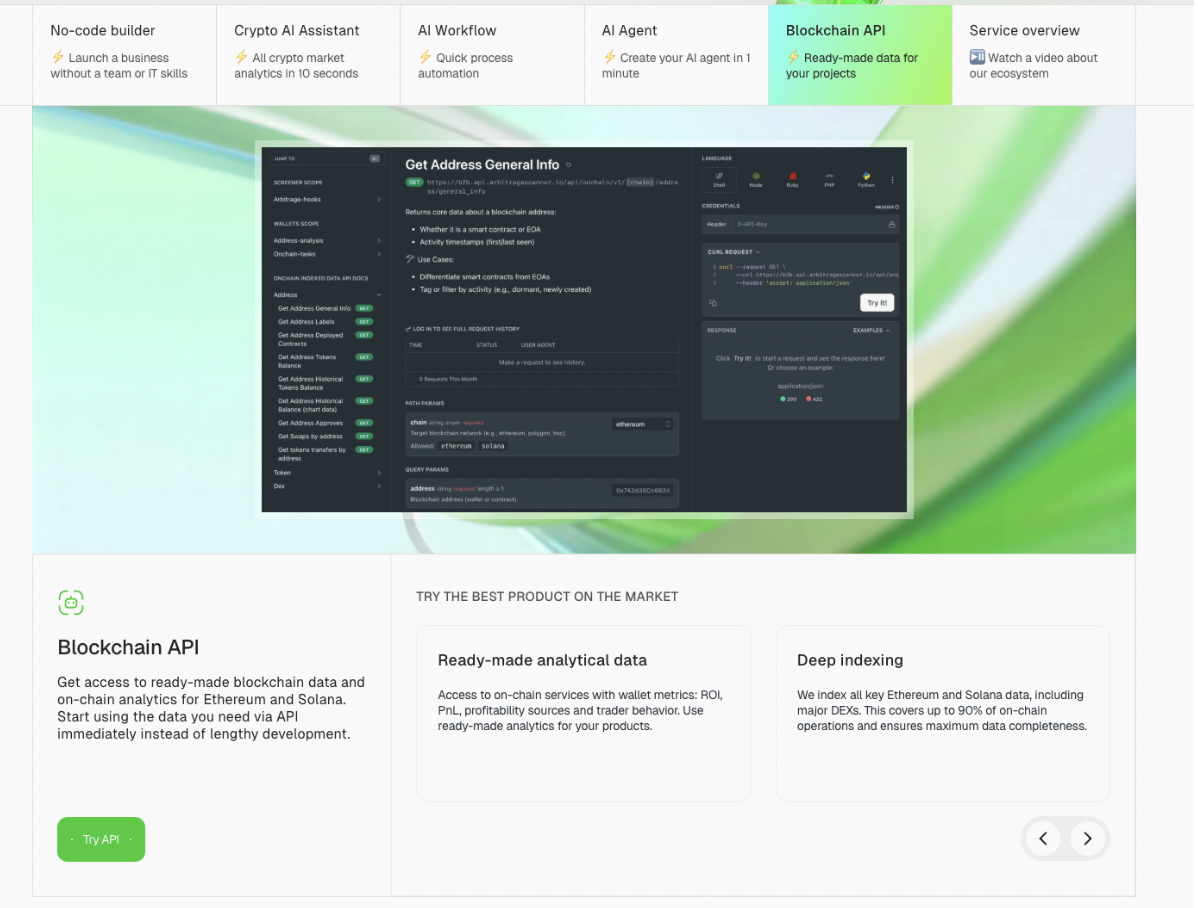
Task: Open the more languages three-dot menu
Action: point(893,180)
